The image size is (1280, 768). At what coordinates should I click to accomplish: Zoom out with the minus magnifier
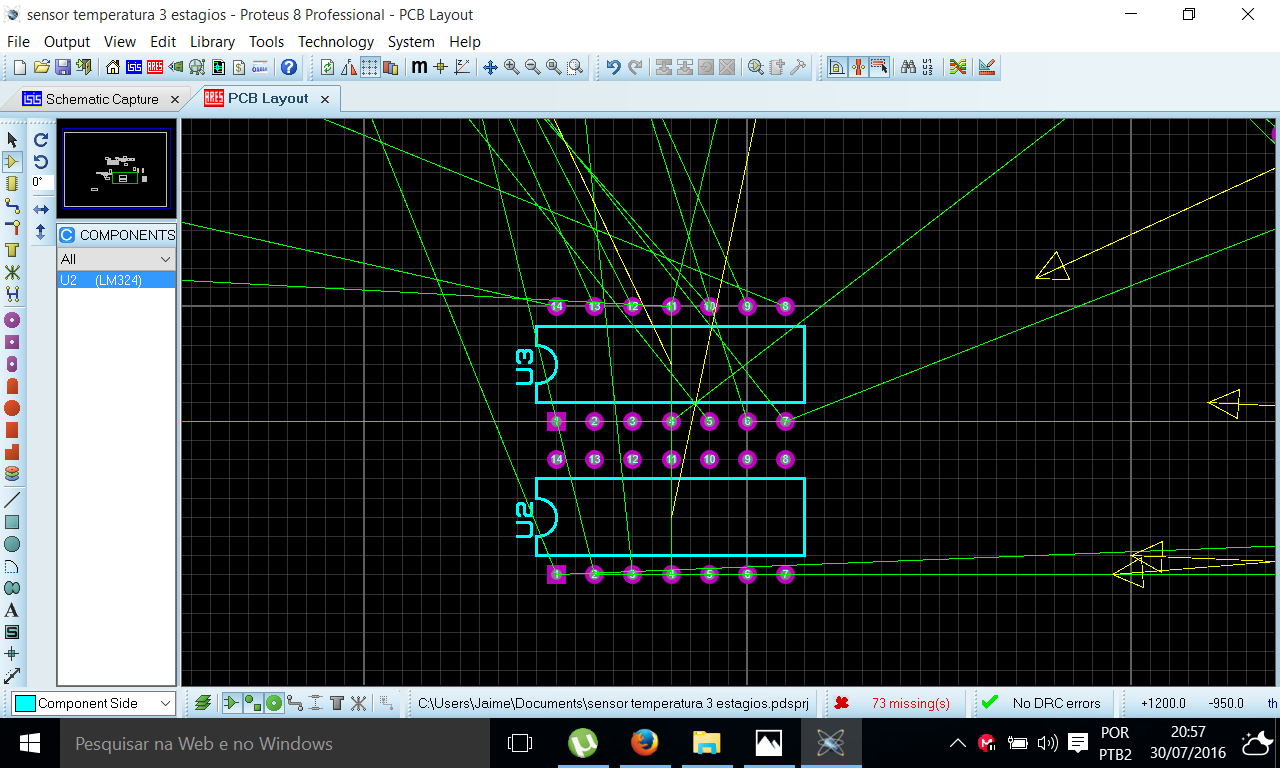532,67
